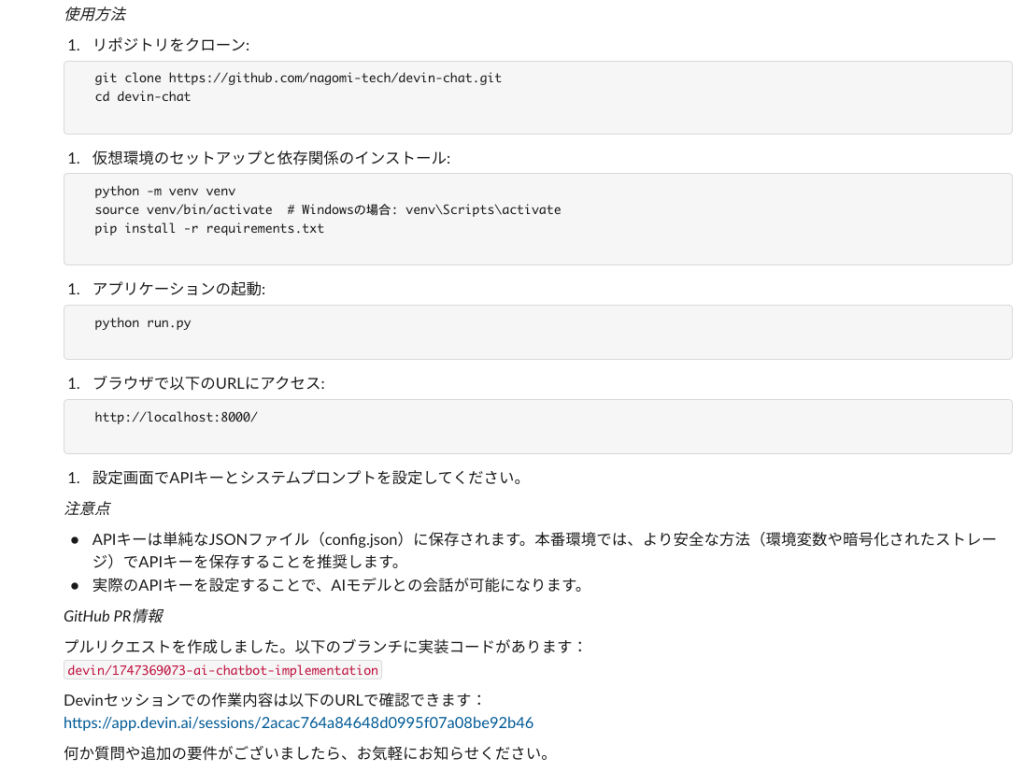Click the 'GitHub PR情報' heading
Image resolution: width=1024 pixels, height=772 pixels.
(106, 616)
